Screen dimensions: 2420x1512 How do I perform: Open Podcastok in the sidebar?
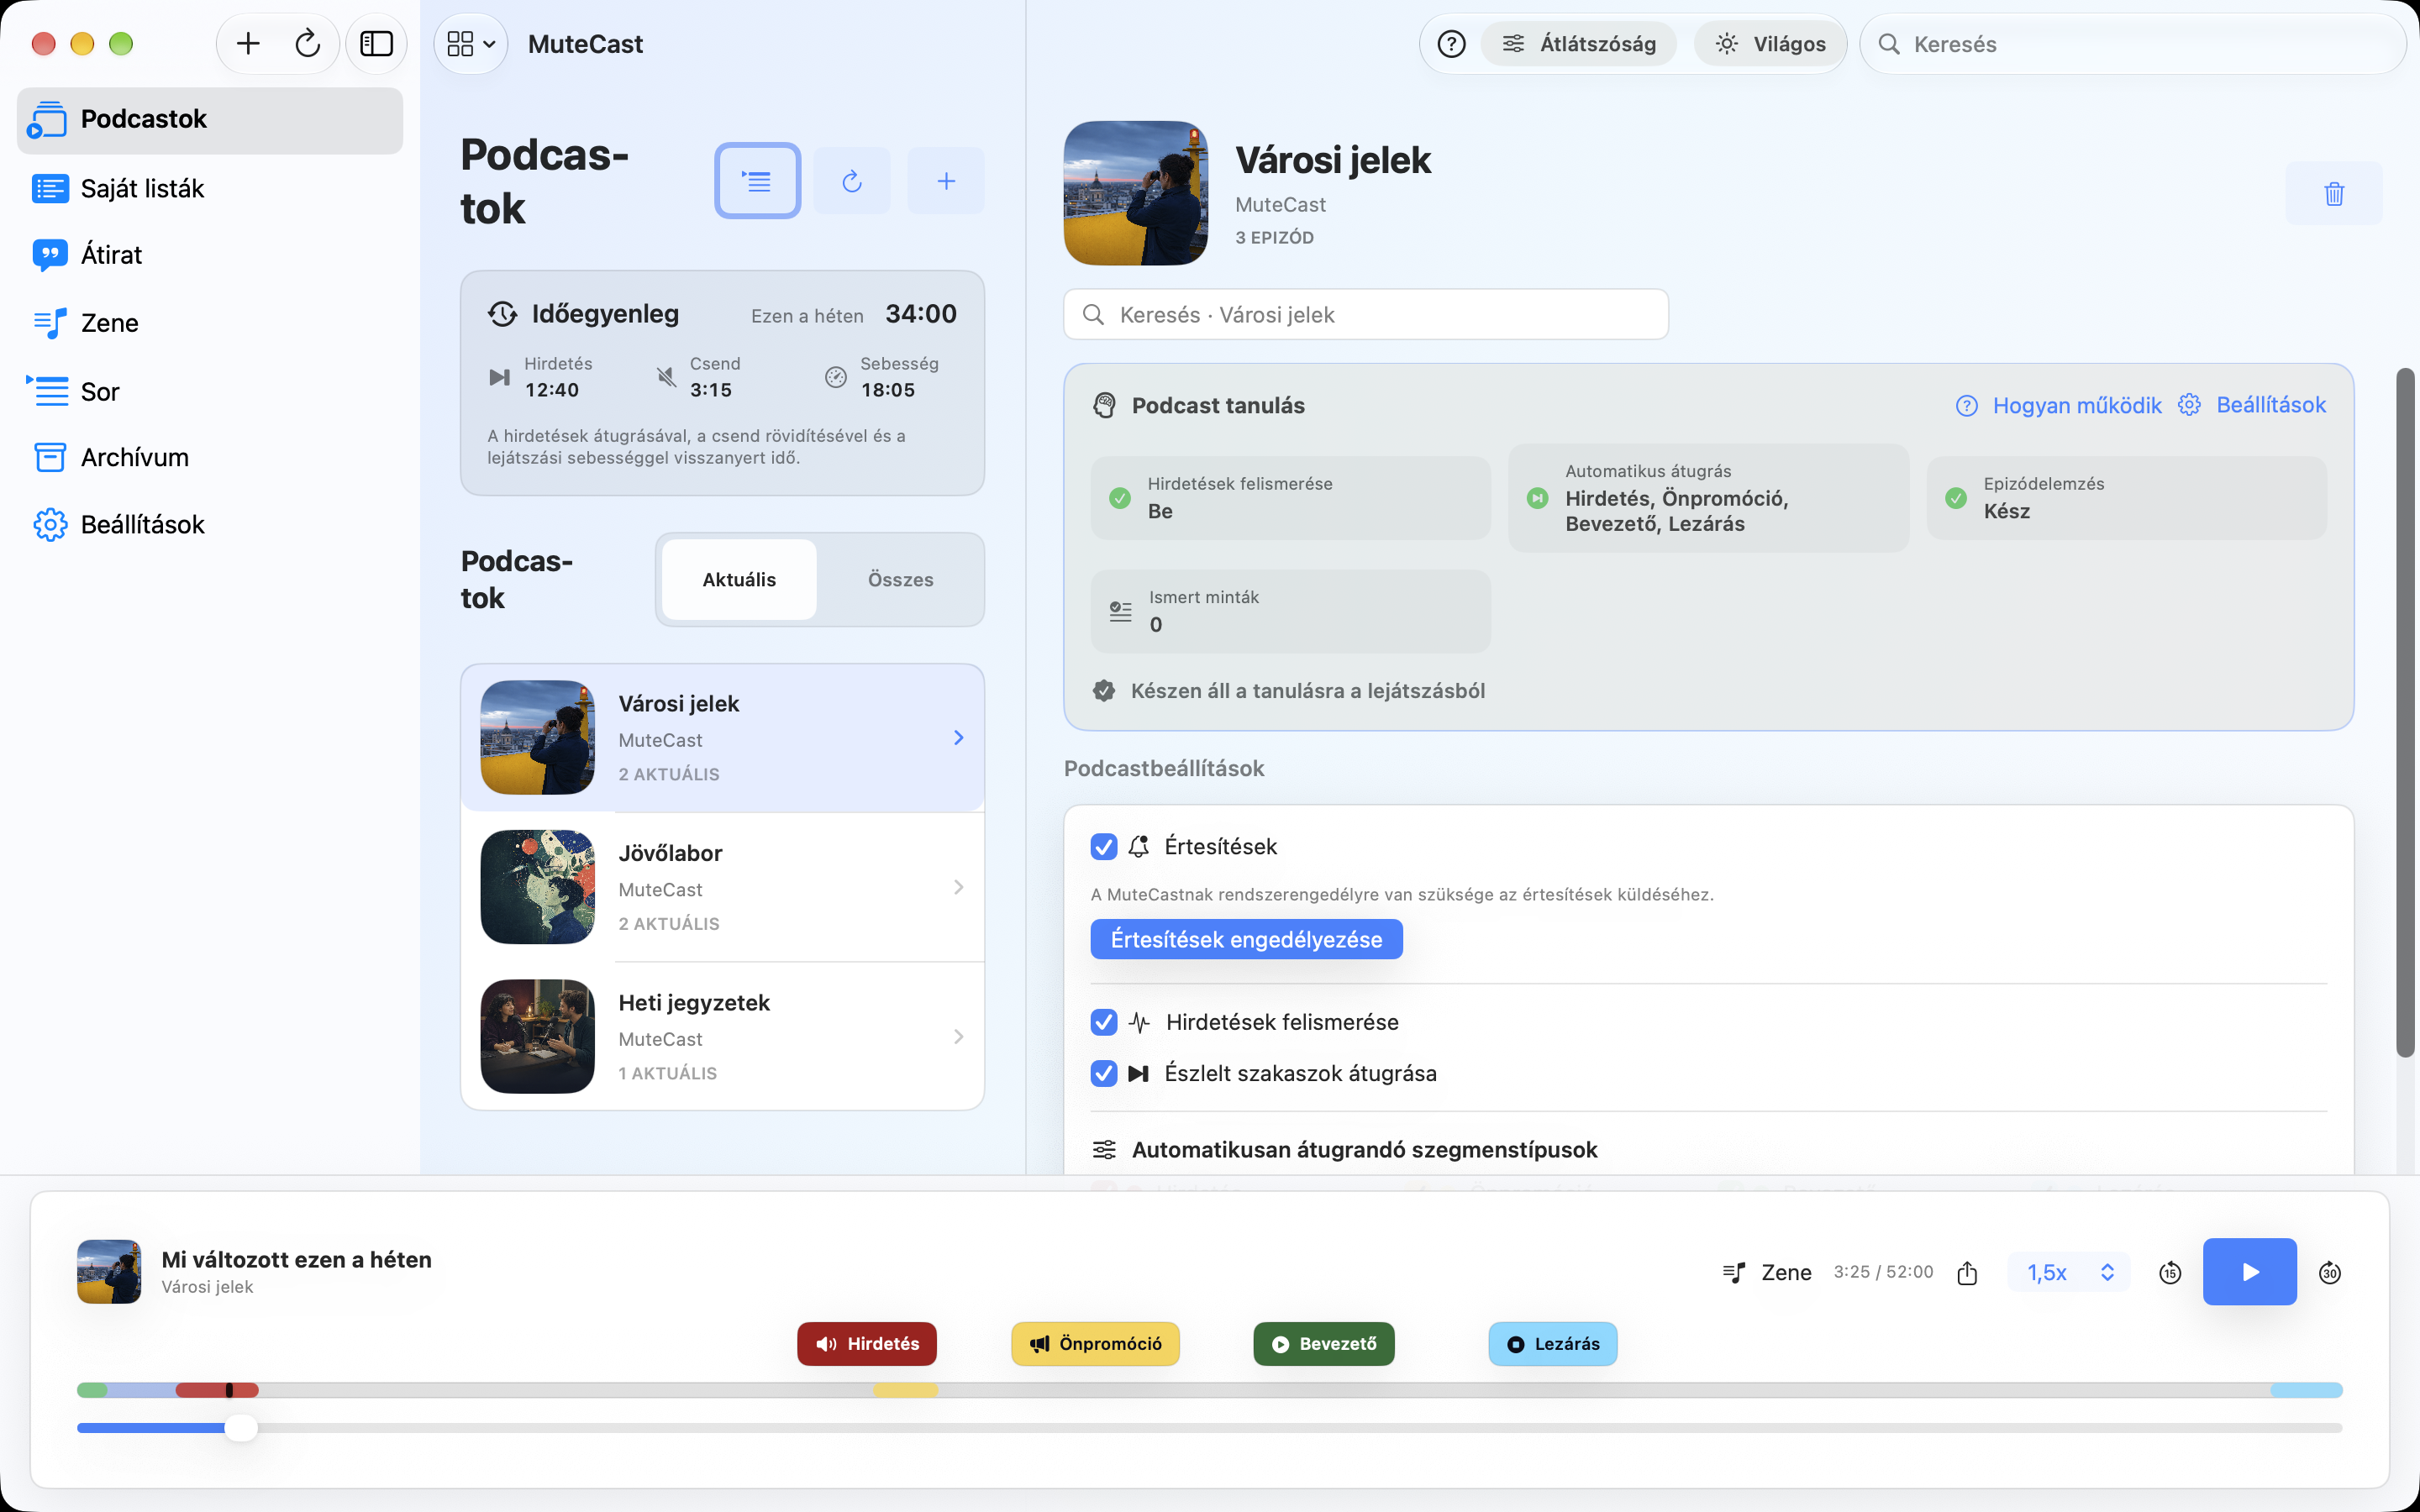pos(210,119)
